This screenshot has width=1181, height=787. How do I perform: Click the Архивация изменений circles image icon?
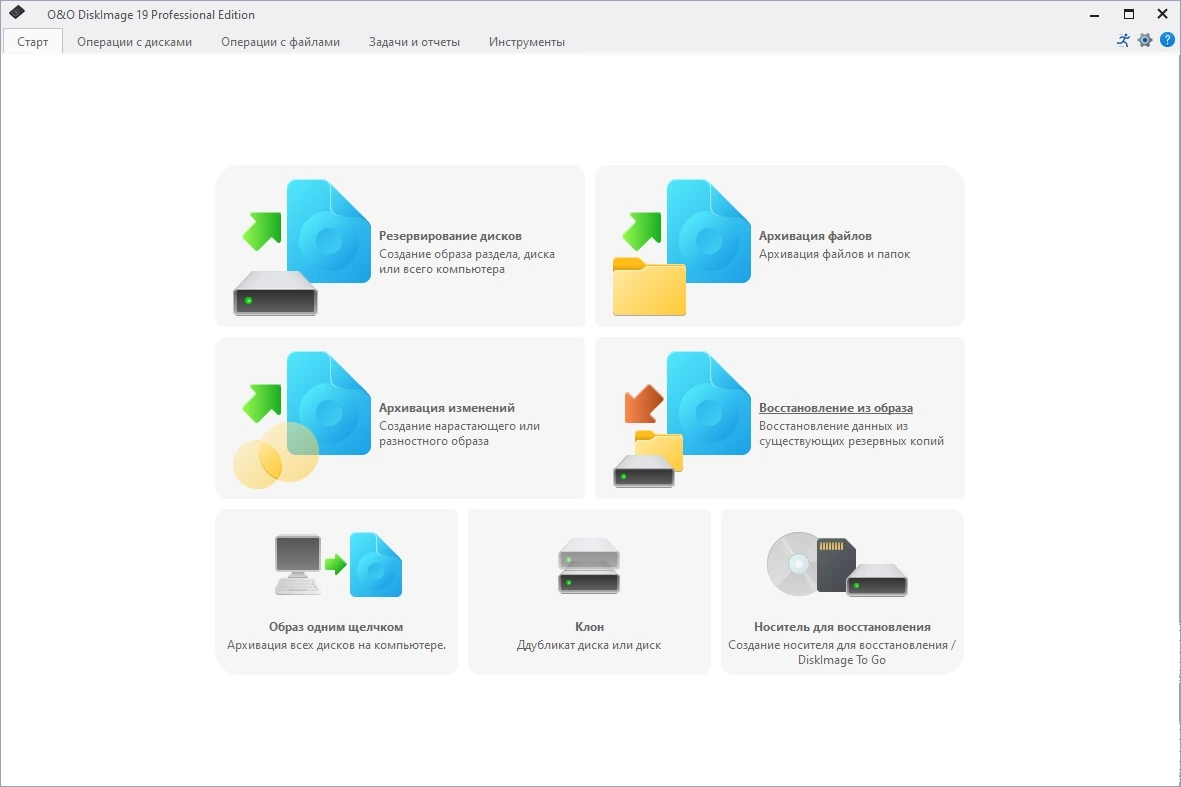302,419
